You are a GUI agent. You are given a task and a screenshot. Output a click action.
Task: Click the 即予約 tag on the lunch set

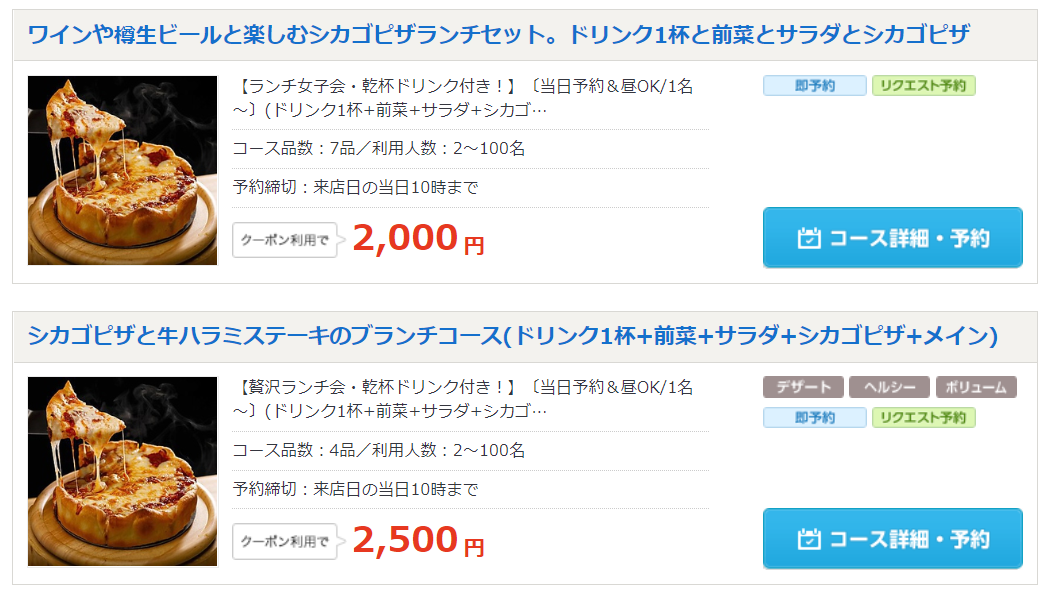click(x=815, y=86)
